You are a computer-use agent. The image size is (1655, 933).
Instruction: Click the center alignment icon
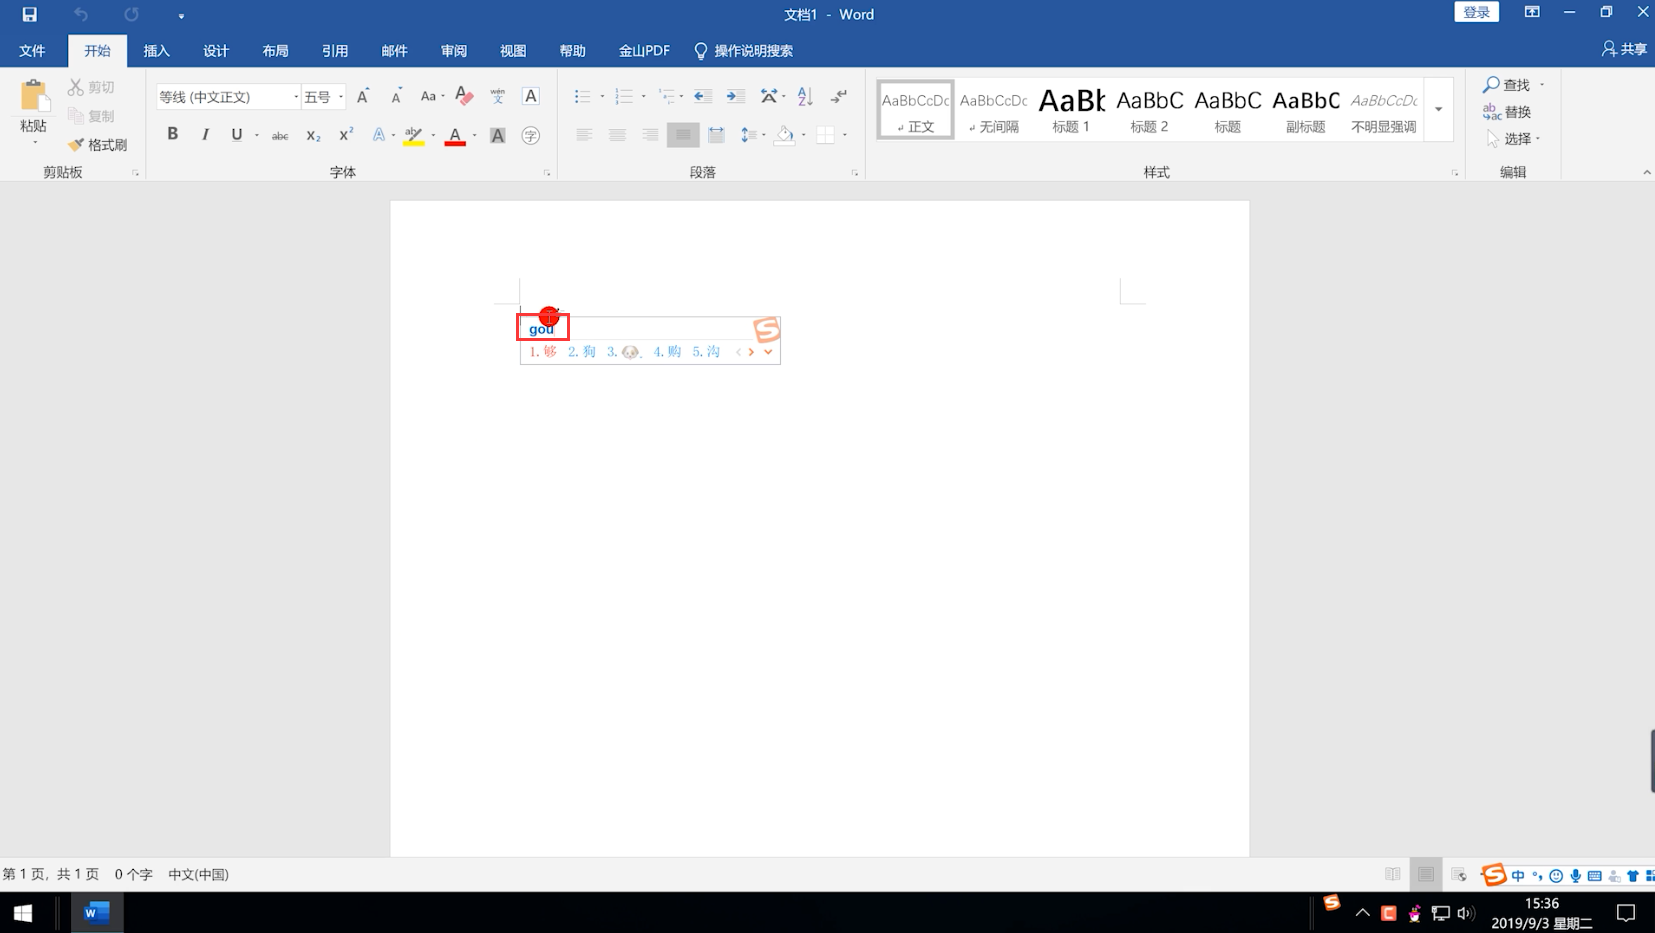point(617,135)
